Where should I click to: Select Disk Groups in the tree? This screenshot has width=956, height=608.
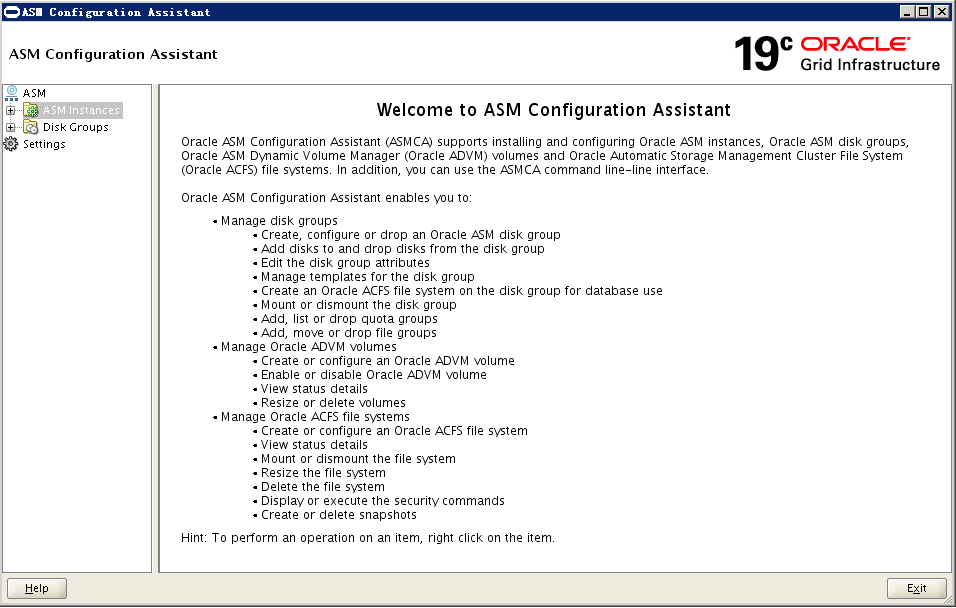pyautogui.click(x=76, y=127)
